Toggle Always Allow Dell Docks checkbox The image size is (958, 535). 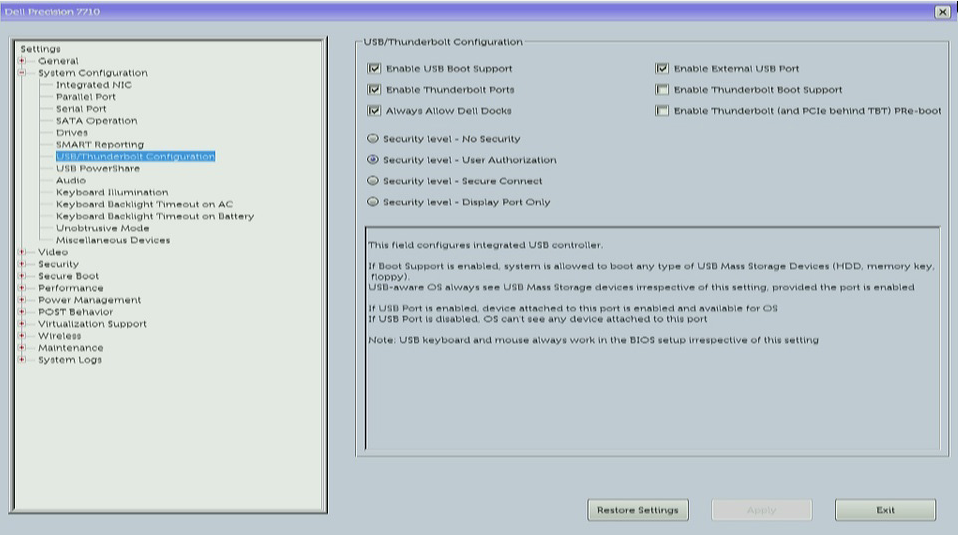(374, 111)
